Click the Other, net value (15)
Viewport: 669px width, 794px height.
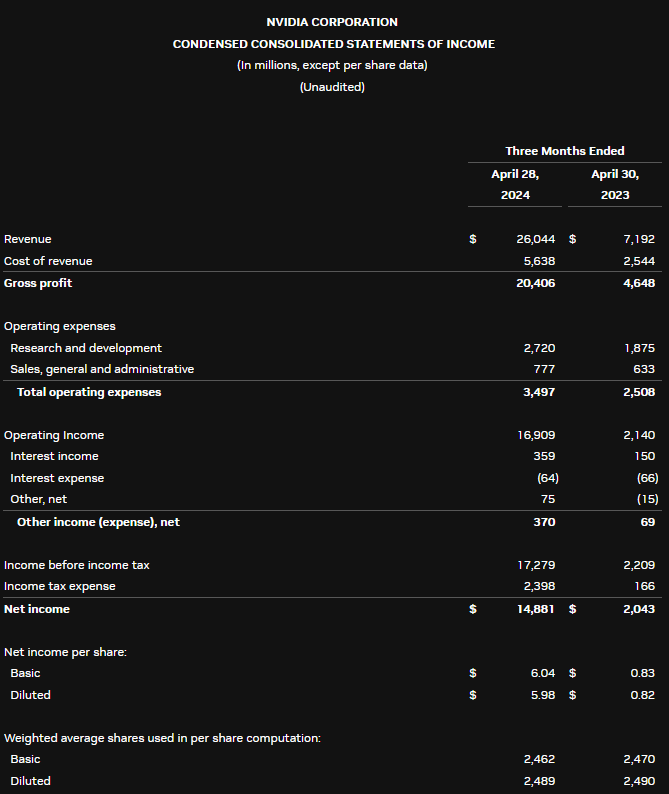tap(647, 499)
